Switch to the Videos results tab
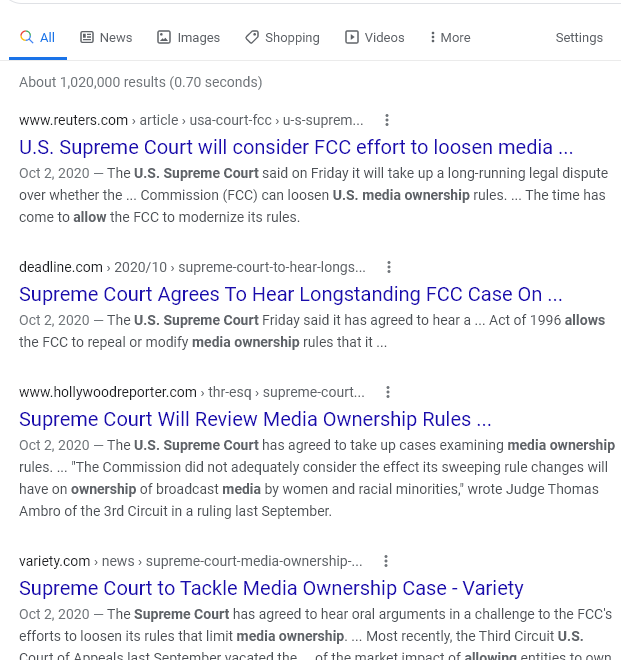 (375, 37)
